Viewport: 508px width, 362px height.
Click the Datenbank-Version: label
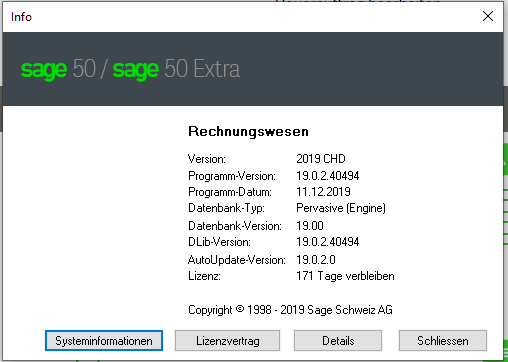click(235, 226)
